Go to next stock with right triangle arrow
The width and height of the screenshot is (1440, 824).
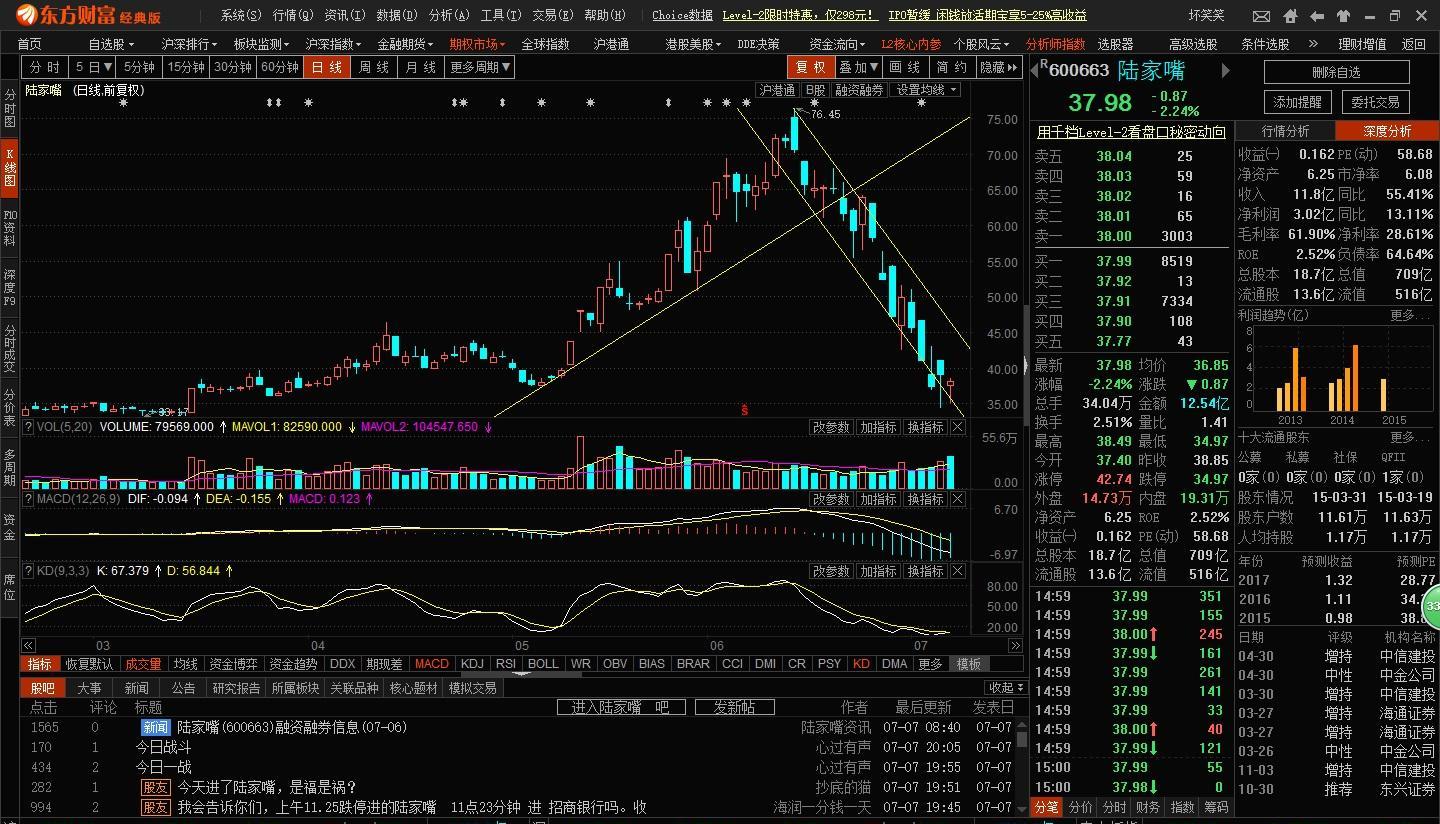[1225, 70]
